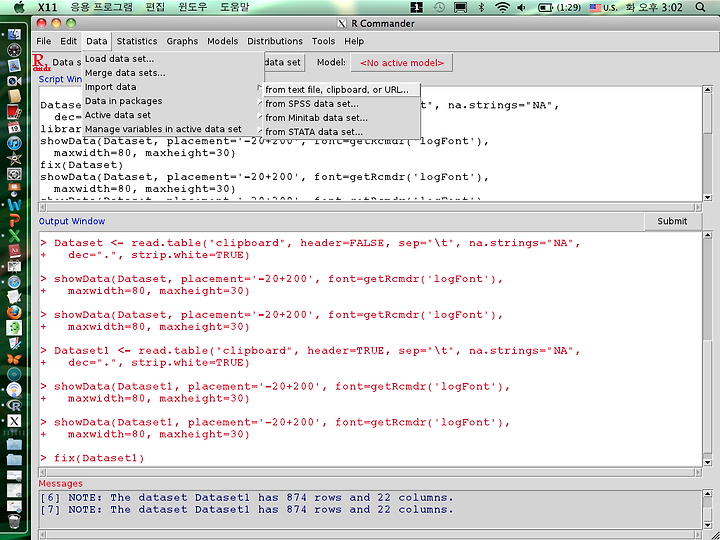Launch Firefox from the dock

point(14,313)
